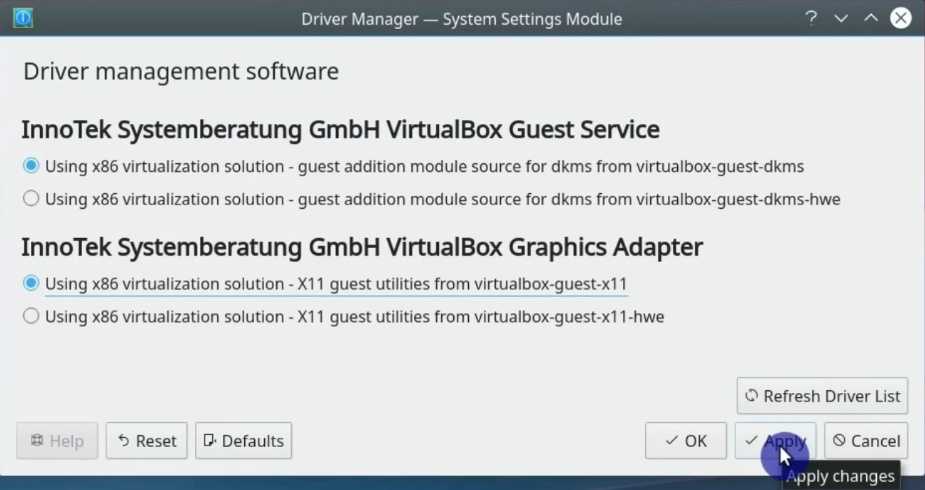Select the virtualbox-guest-dkms driver option
Viewport: 925px width, 490px height.
coord(31,166)
